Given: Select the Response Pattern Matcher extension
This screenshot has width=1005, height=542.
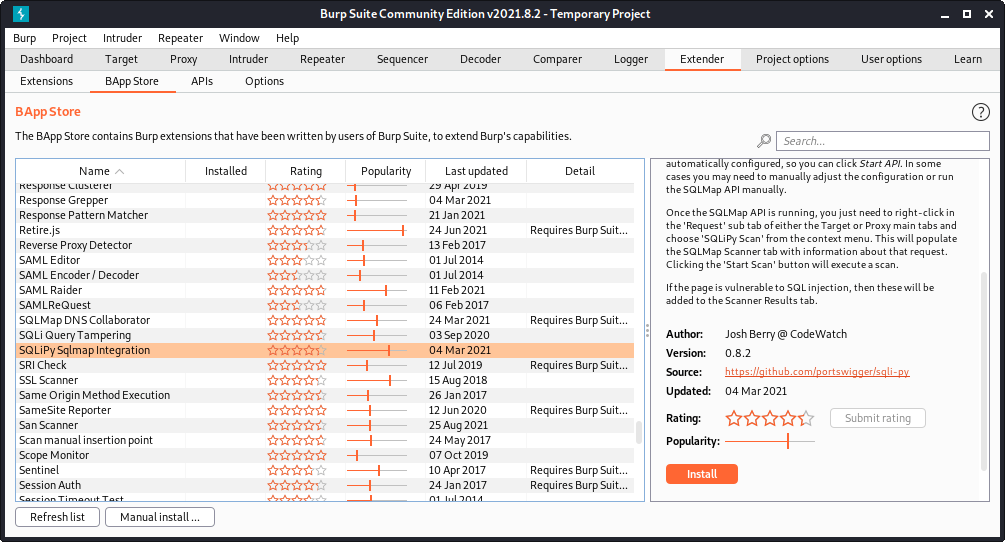Looking at the screenshot, I should click(325, 215).
